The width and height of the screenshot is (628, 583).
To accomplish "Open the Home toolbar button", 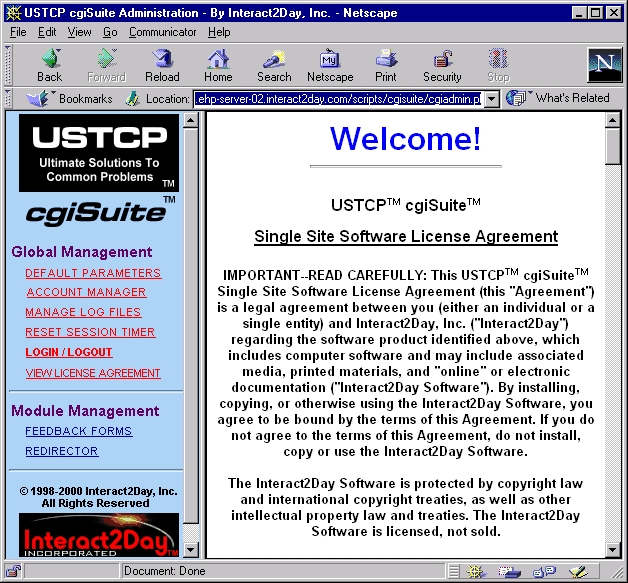I will 218,65.
